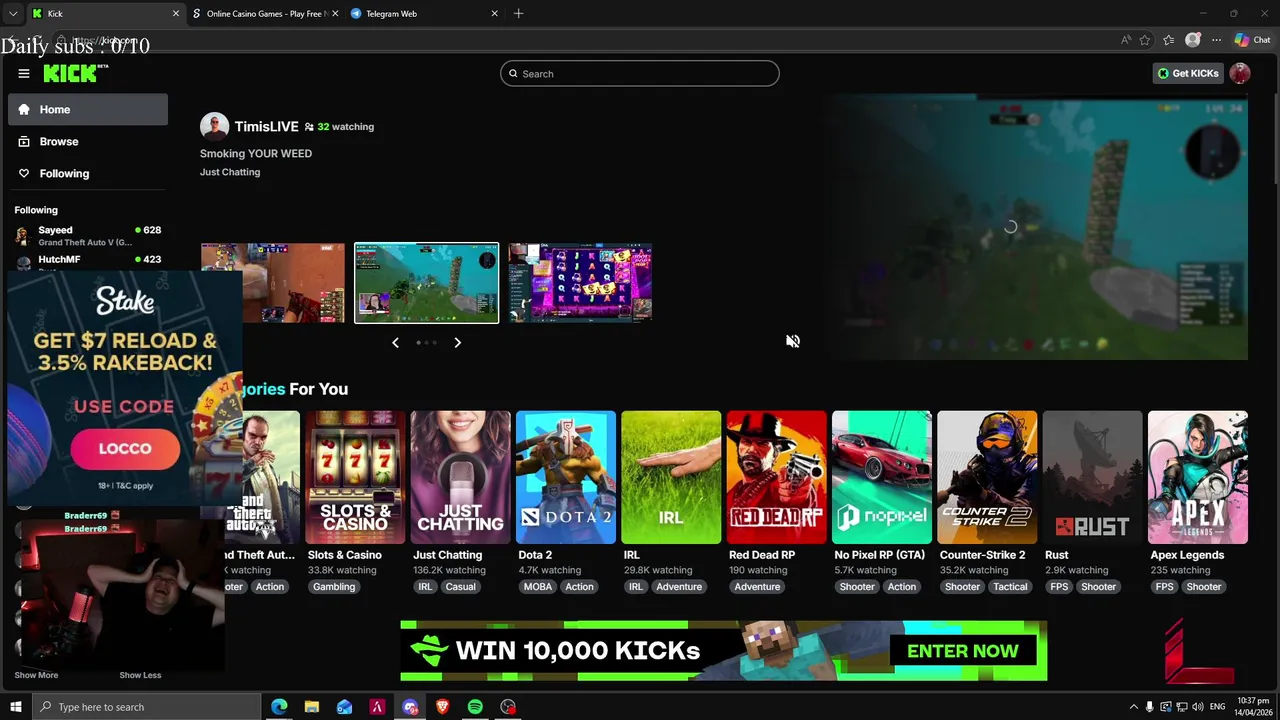This screenshot has width=1280, height=720.
Task: Click the FPS tag under Rust
Action: pyautogui.click(x=1059, y=587)
